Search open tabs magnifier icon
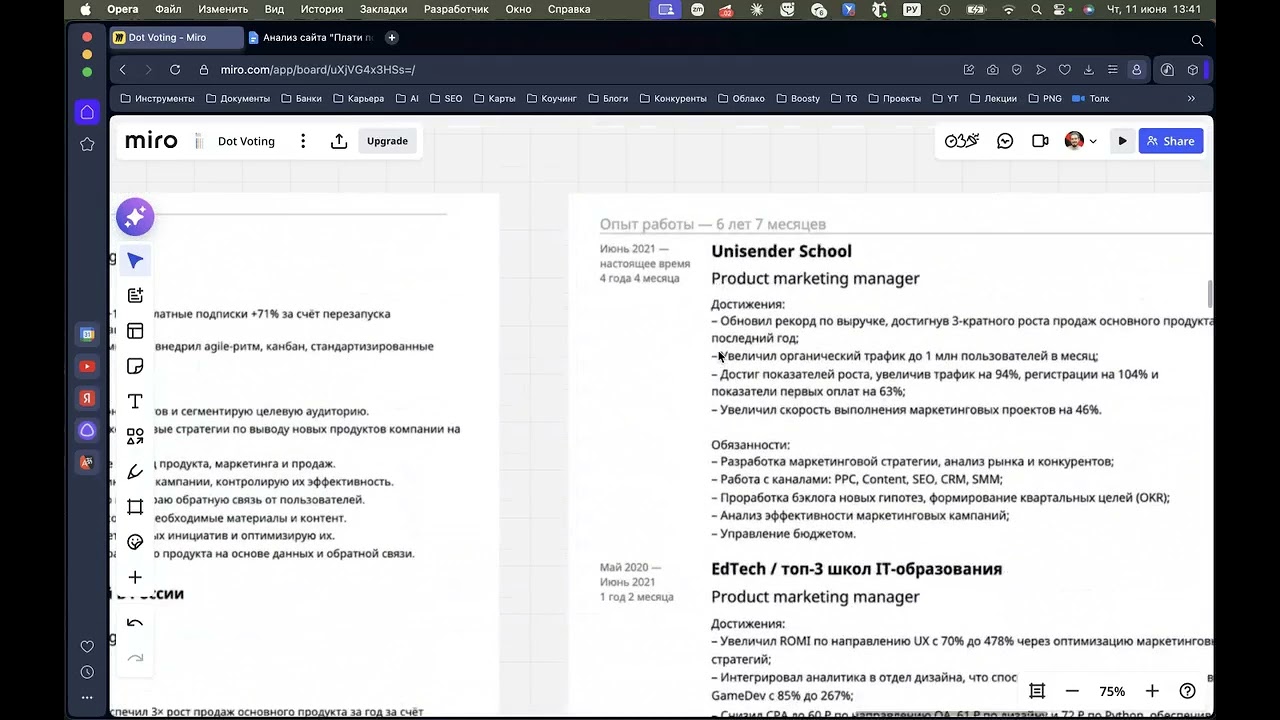1280x720 pixels. click(x=1197, y=40)
